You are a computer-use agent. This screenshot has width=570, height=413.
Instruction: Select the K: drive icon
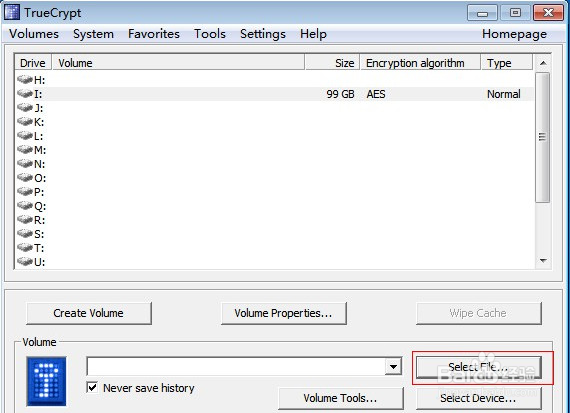tap(25, 121)
